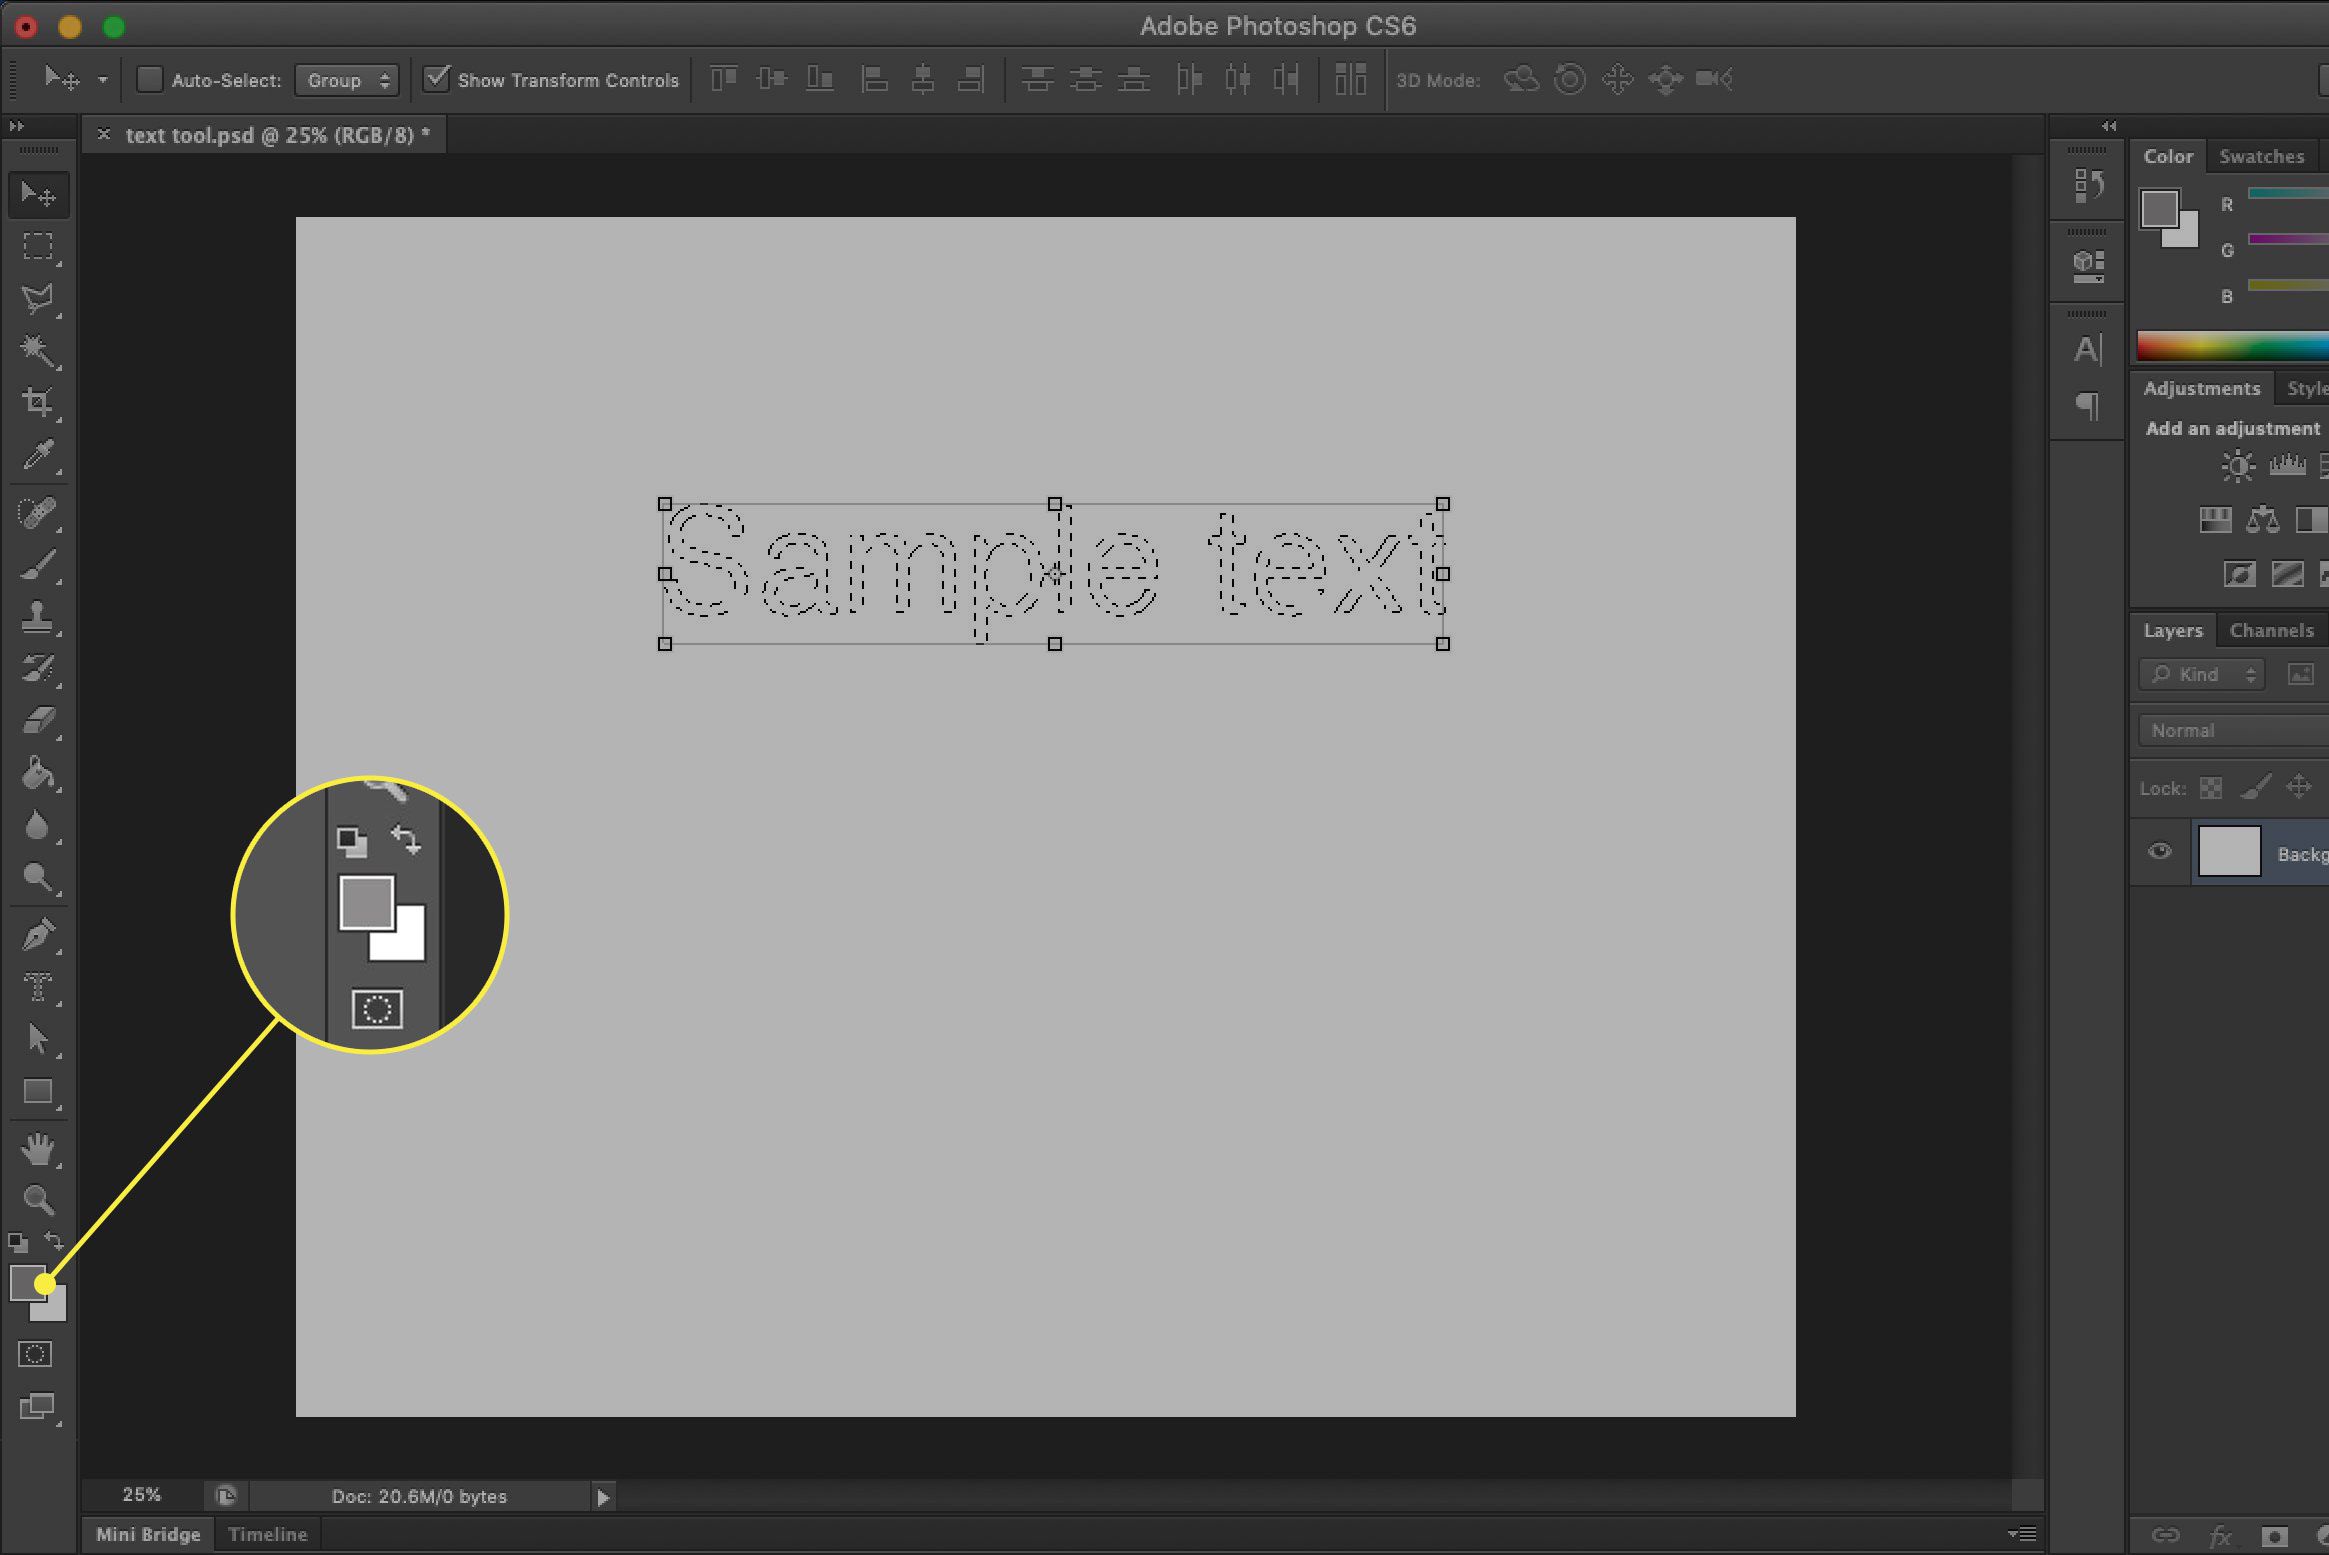2329x1555 pixels.
Task: Select the Healing Brush tool
Action: click(39, 513)
